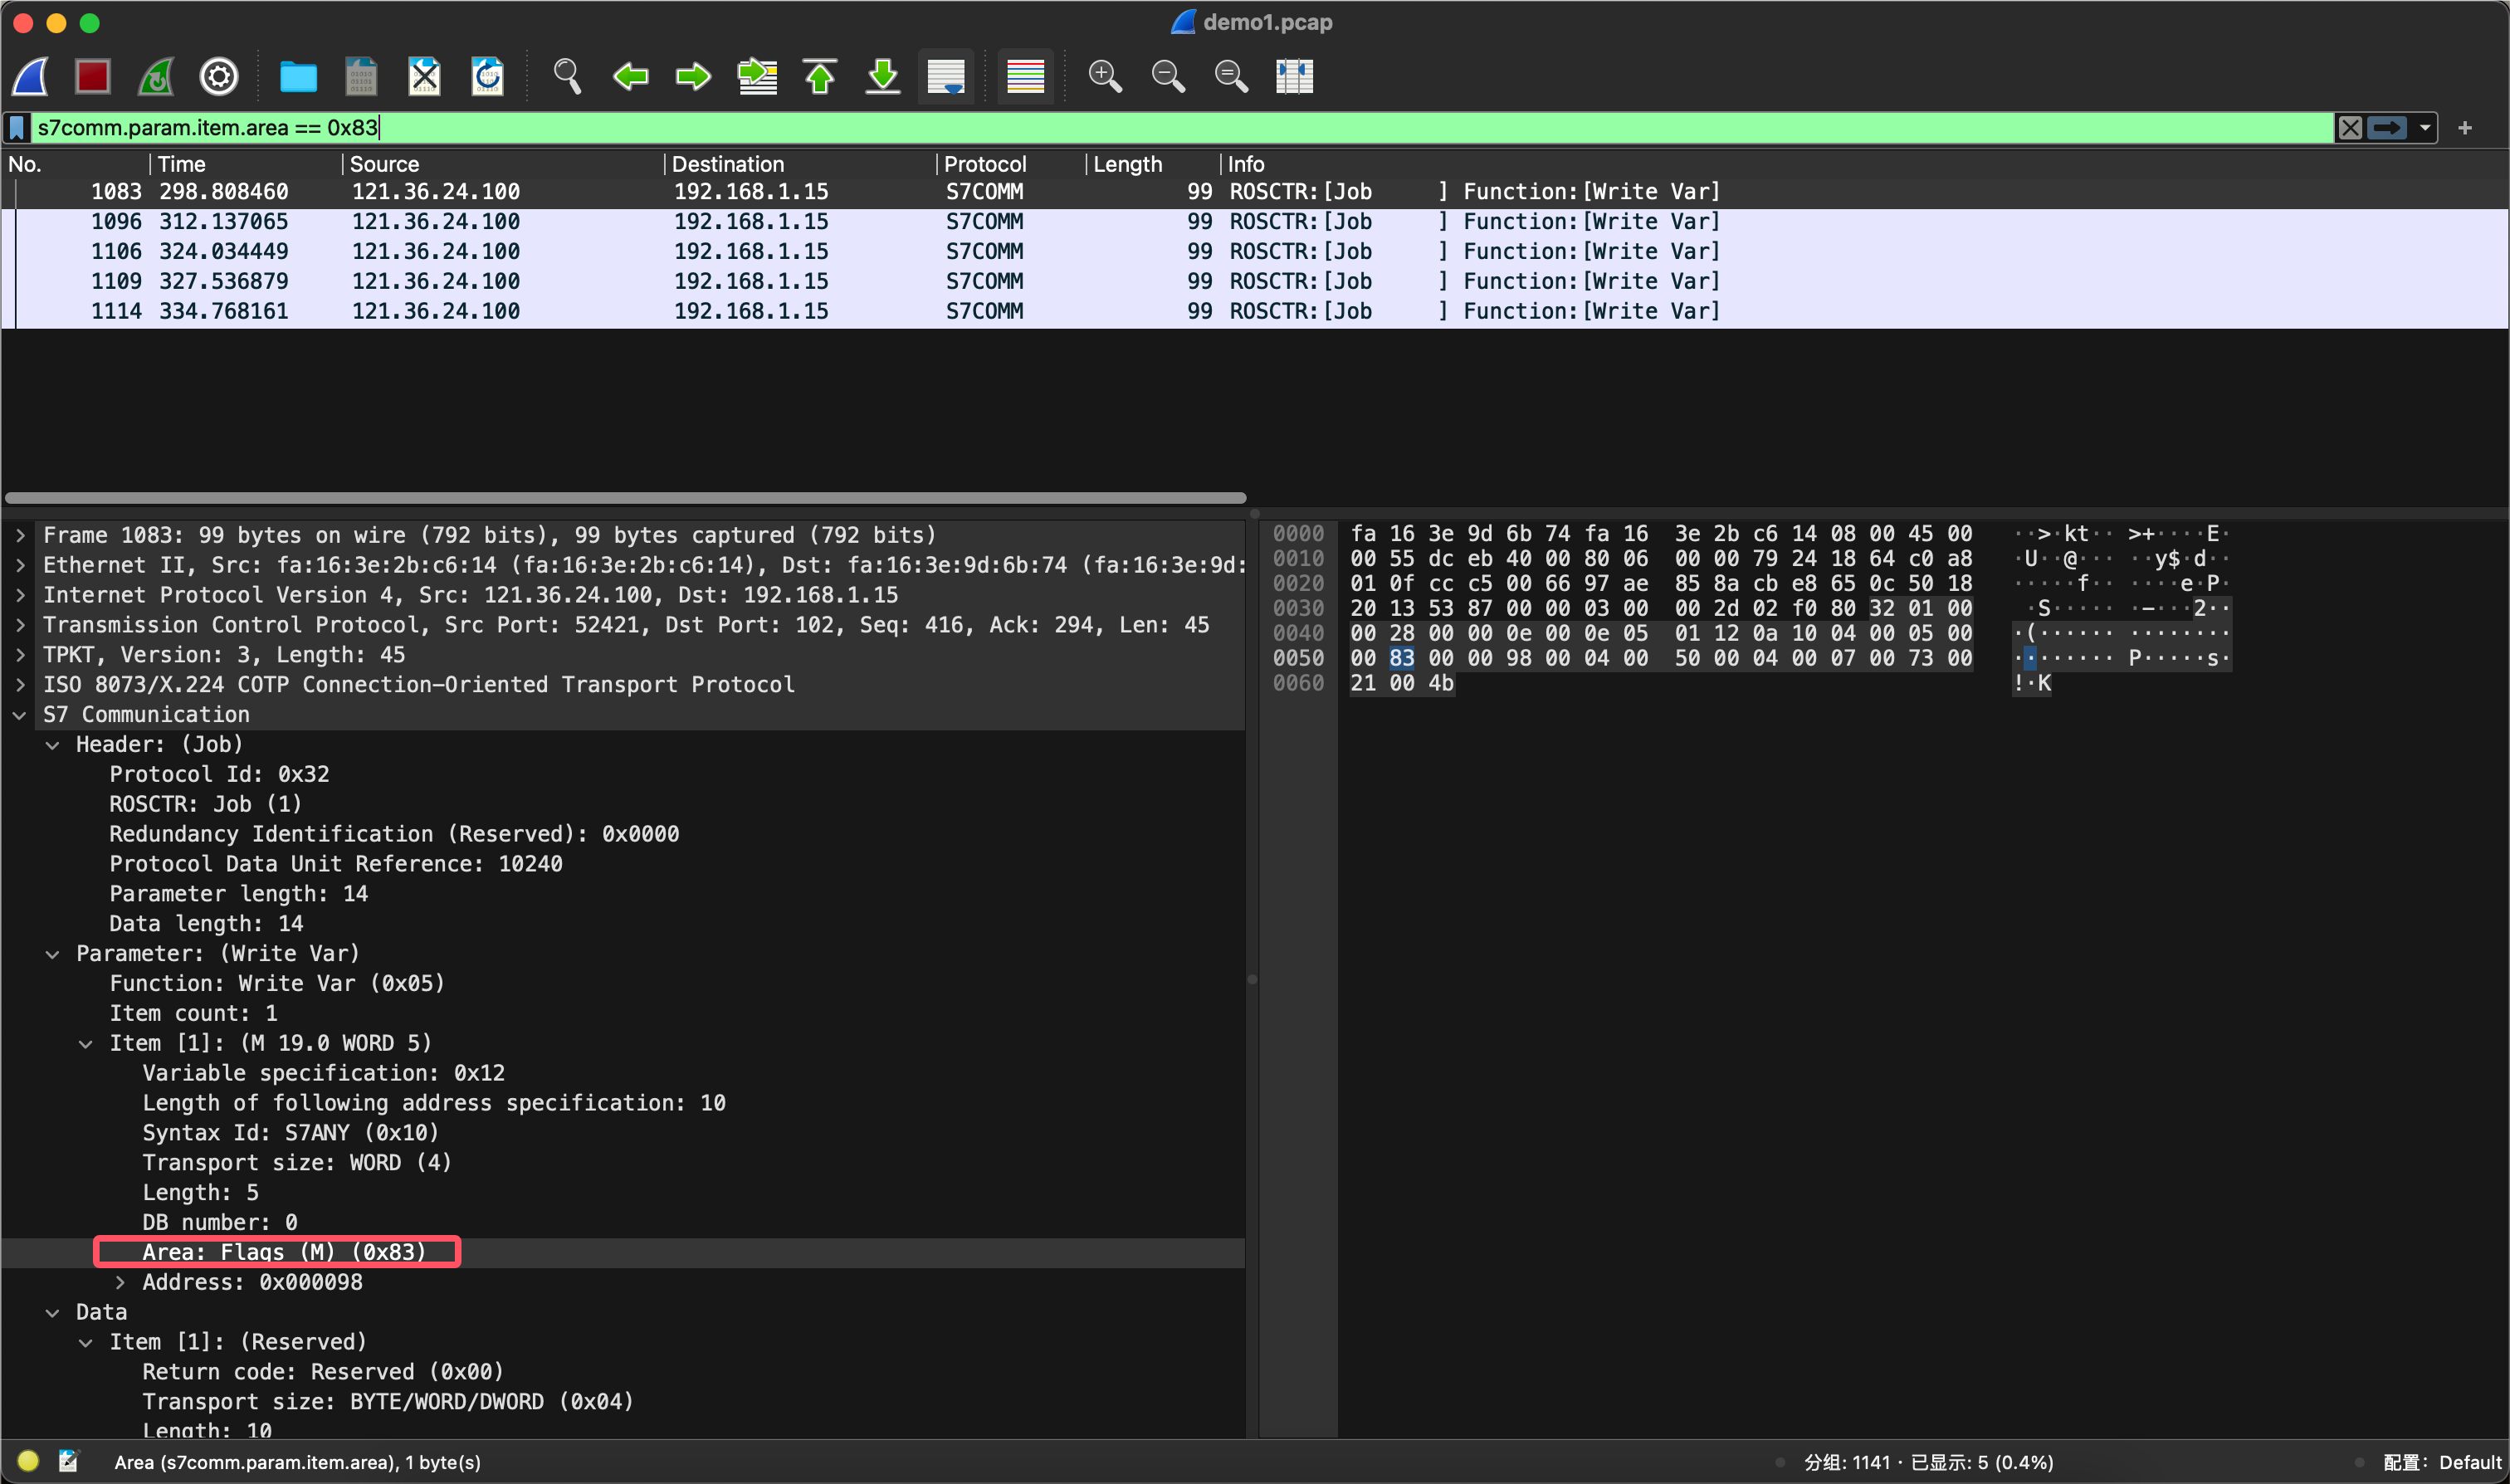
Task: Select packet number 1096
Action: (1255, 222)
